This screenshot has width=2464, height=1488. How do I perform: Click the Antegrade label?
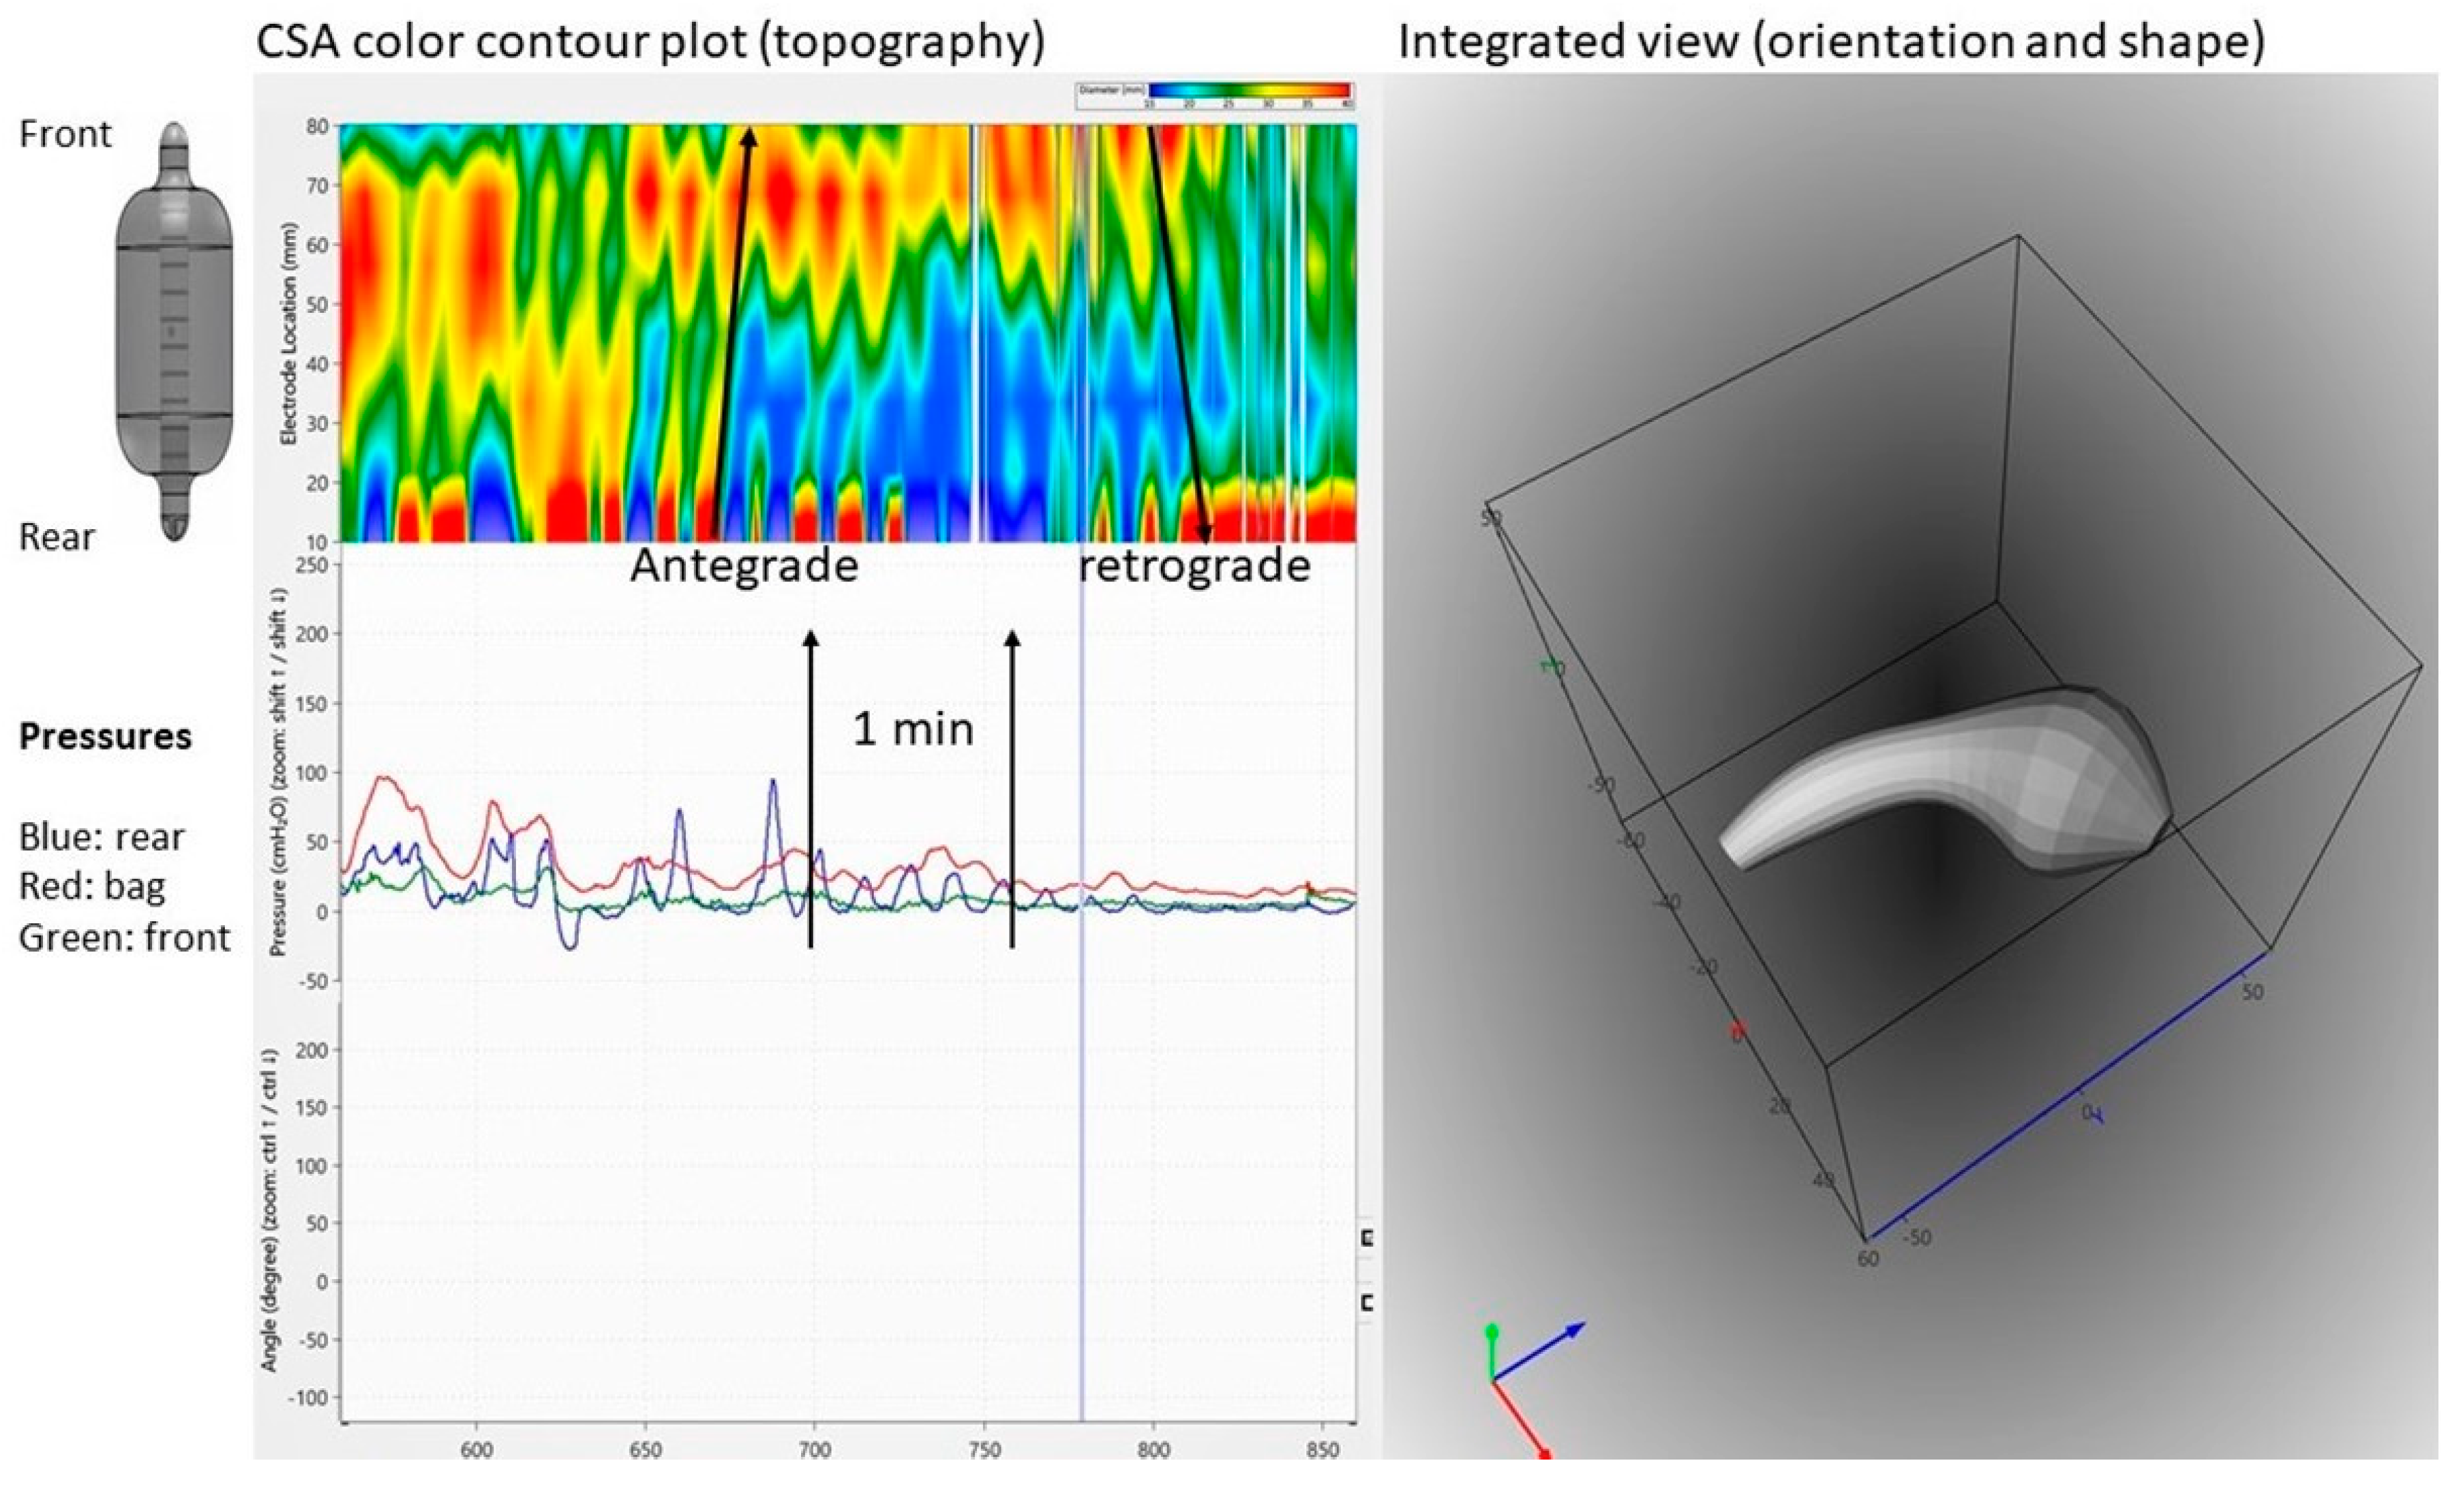pos(744,566)
